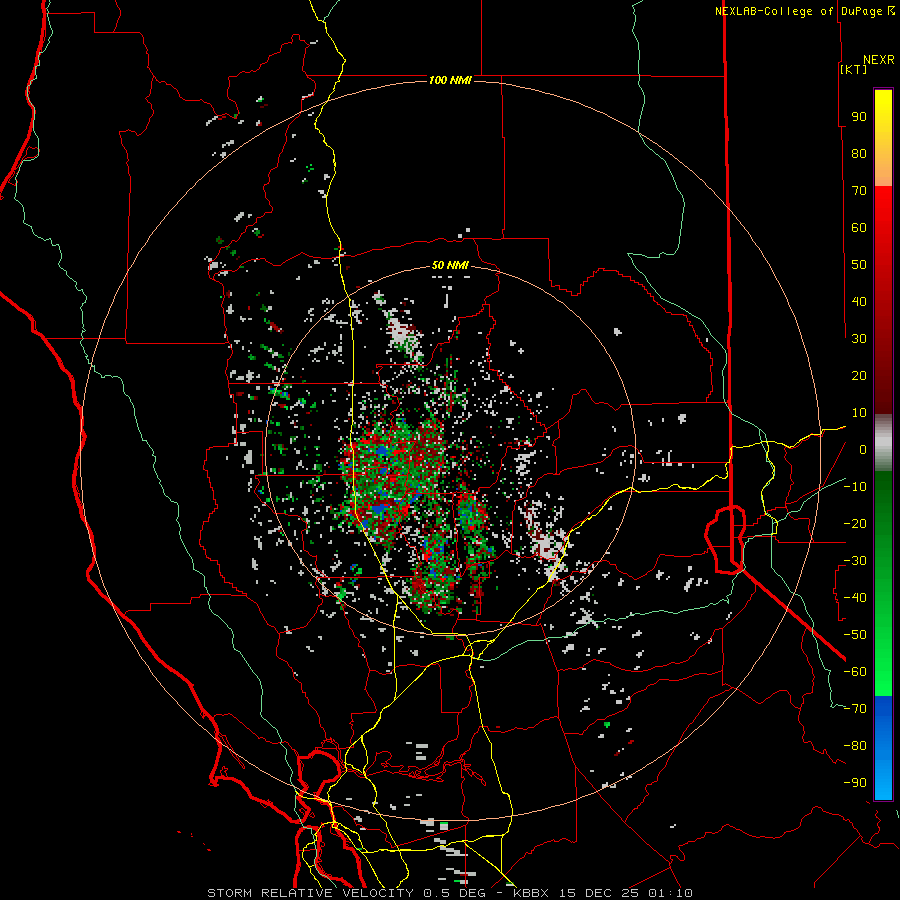Click the positive 40 scale value
This screenshot has width=900, height=900.
pos(859,301)
